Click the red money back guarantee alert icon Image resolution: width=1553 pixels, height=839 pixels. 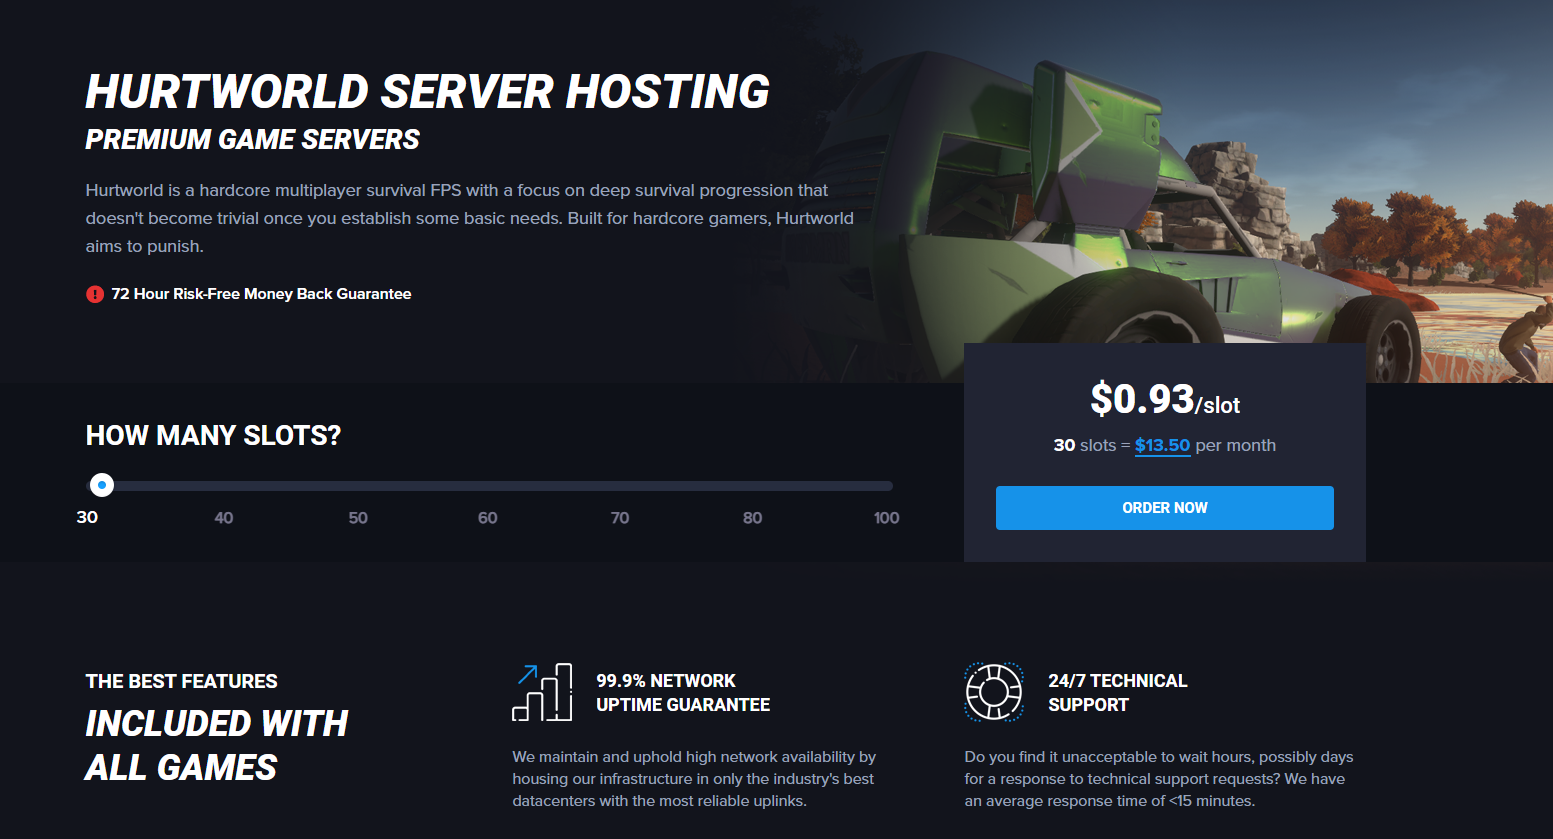[x=95, y=294]
